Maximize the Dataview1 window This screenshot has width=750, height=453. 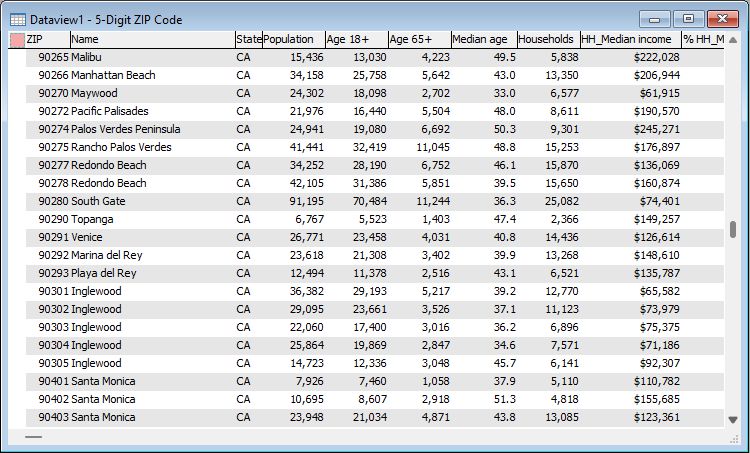pos(688,20)
